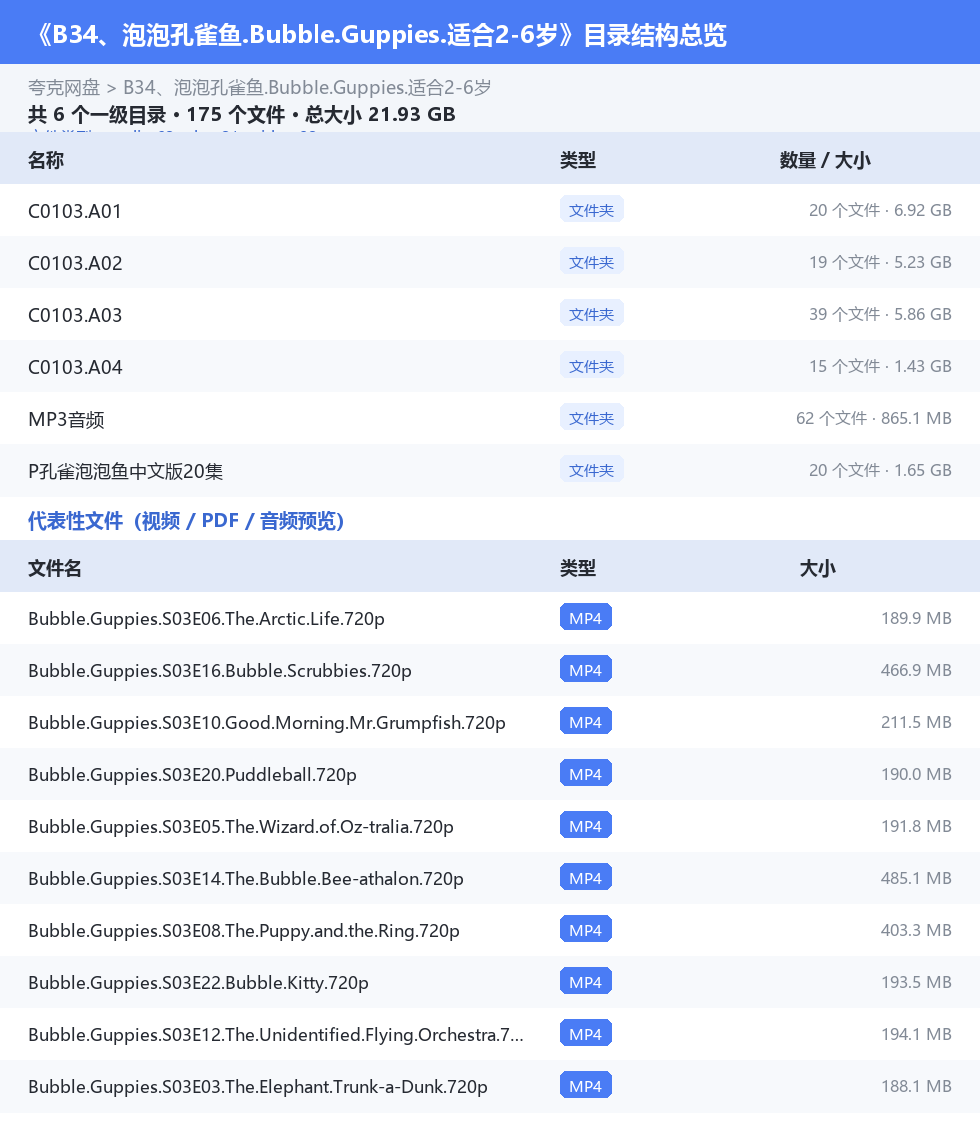Viewport: 980px width, 1144px height.
Task: Select the 20 个文件 · 6.92 GB cell
Action: coord(880,210)
